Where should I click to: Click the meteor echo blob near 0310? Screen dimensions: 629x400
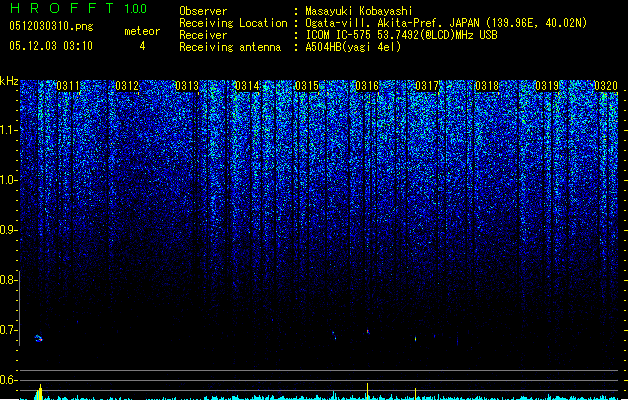pos(39,338)
